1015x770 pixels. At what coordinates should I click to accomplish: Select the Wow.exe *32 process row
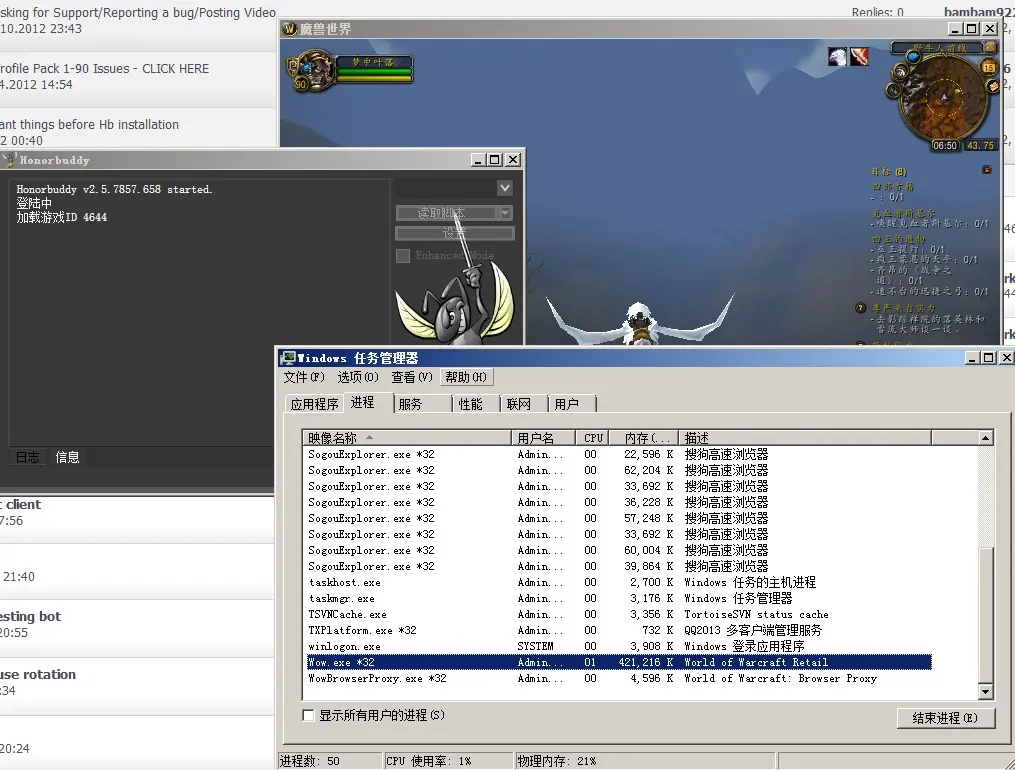(x=619, y=663)
